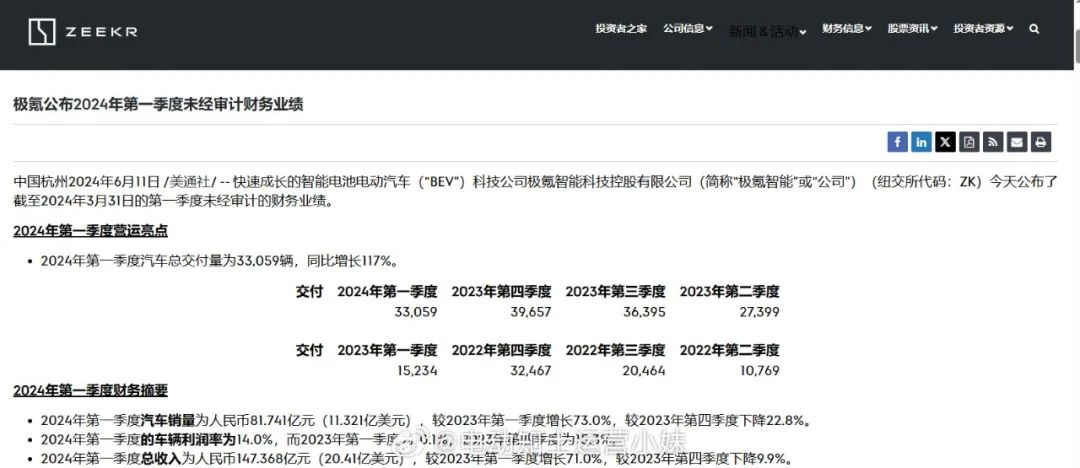The height and width of the screenshot is (468, 1080).
Task: Select delivery value 20,464 in table
Action: 643,371
